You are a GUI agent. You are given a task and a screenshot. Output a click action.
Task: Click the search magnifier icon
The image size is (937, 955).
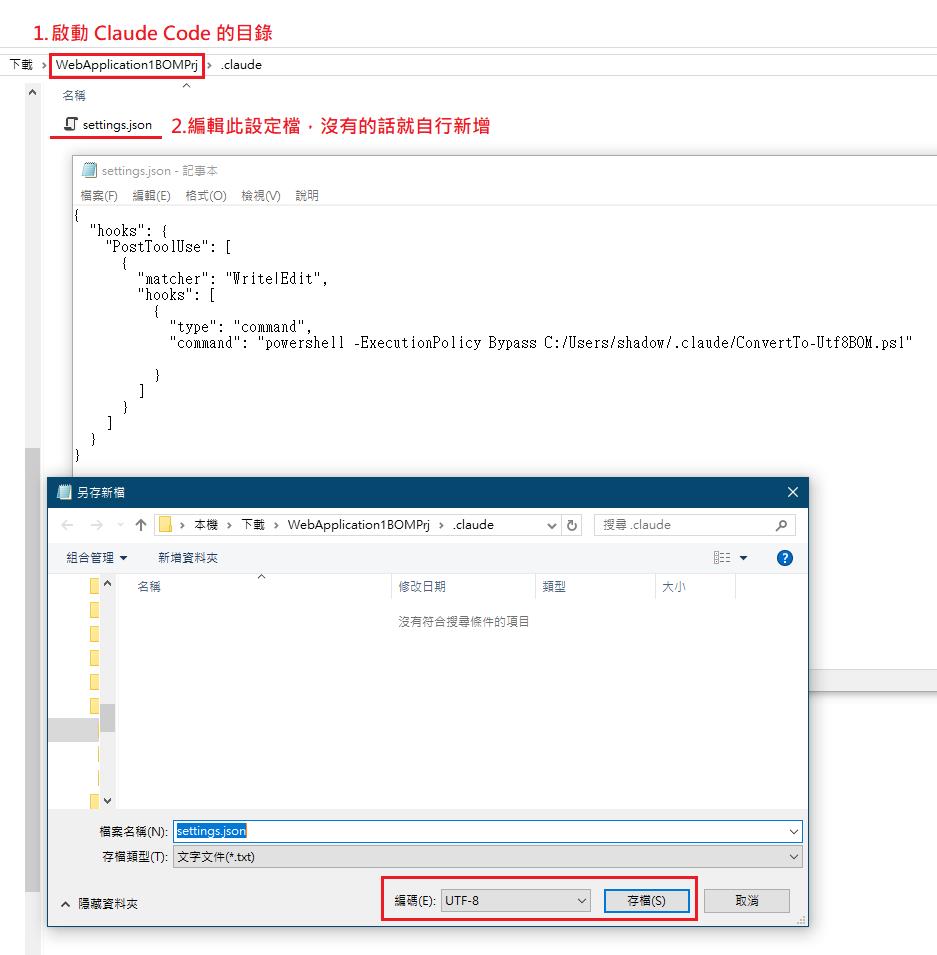point(781,525)
